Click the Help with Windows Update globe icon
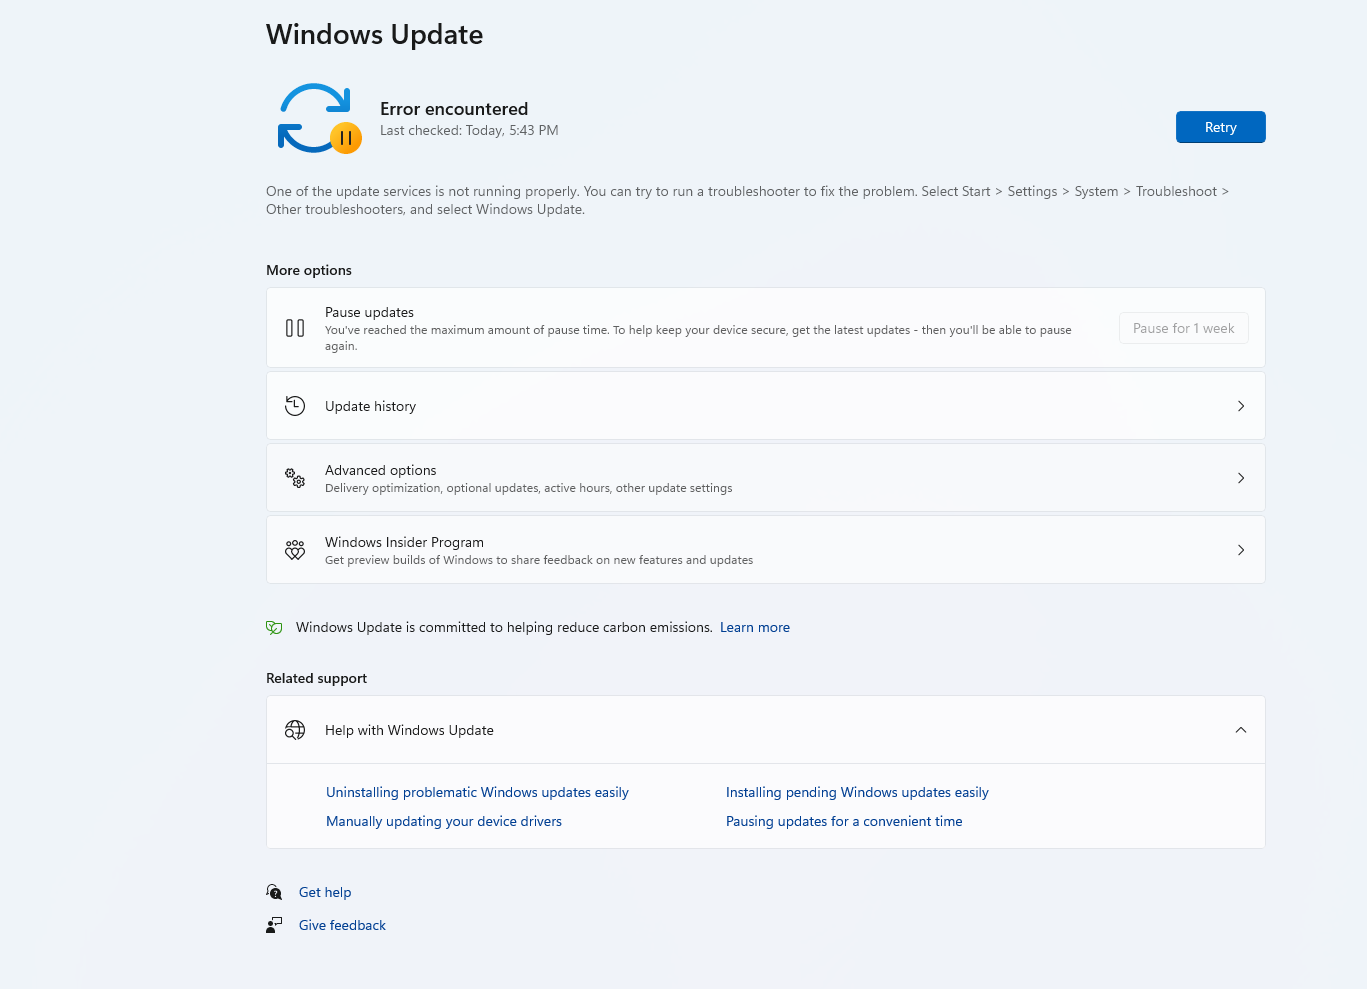 click(295, 730)
